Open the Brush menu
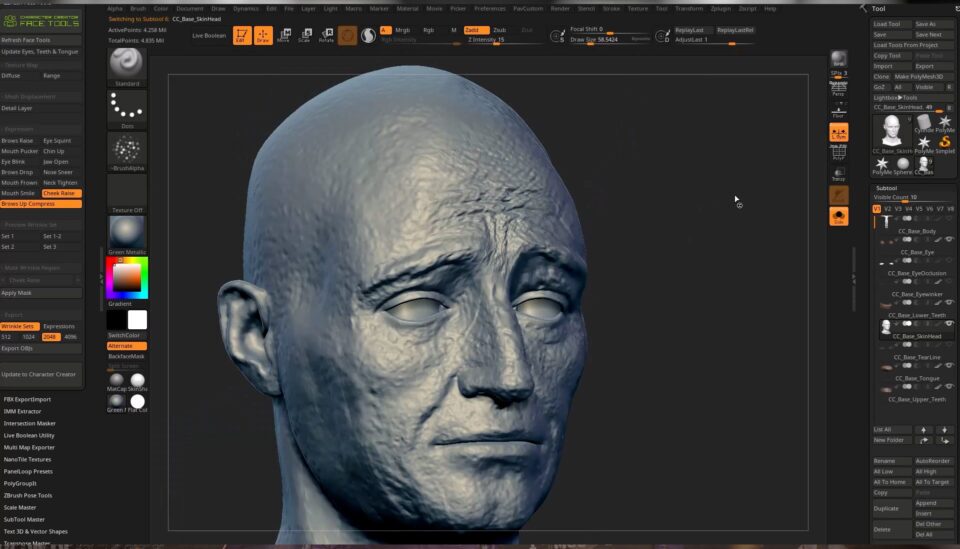Image resolution: width=960 pixels, height=549 pixels. pos(139,8)
